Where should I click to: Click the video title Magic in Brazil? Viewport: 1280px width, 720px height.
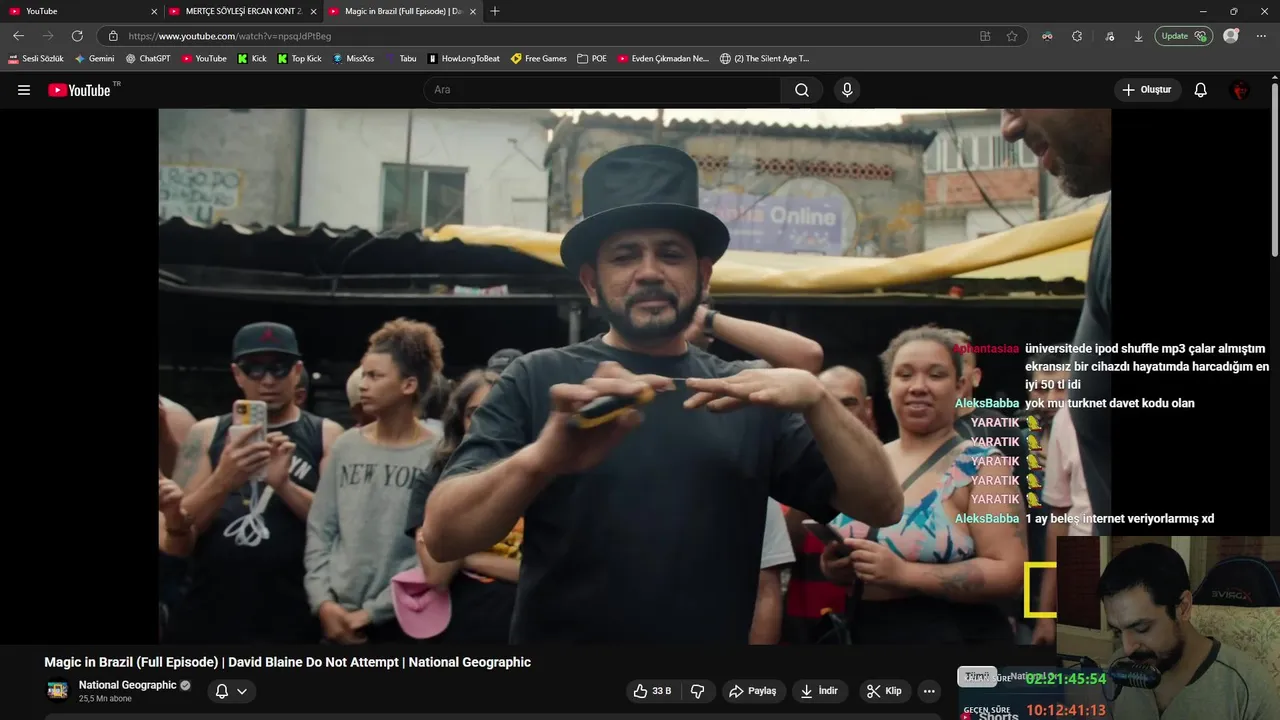pyautogui.click(x=287, y=662)
